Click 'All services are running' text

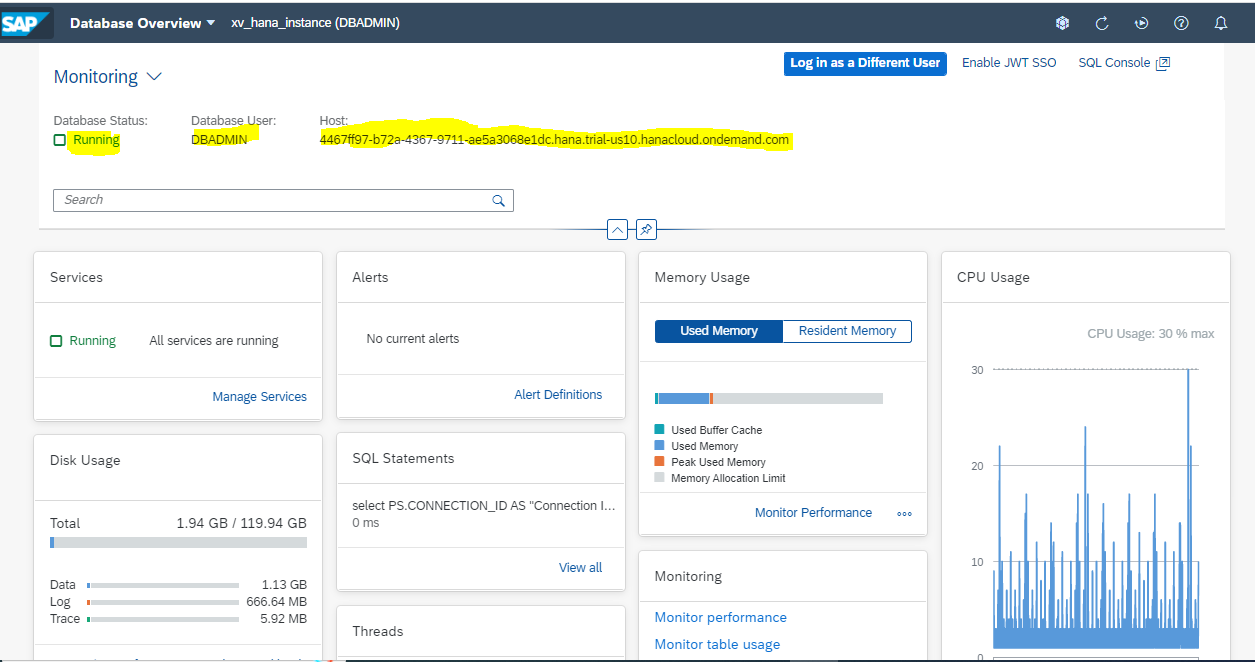point(214,341)
